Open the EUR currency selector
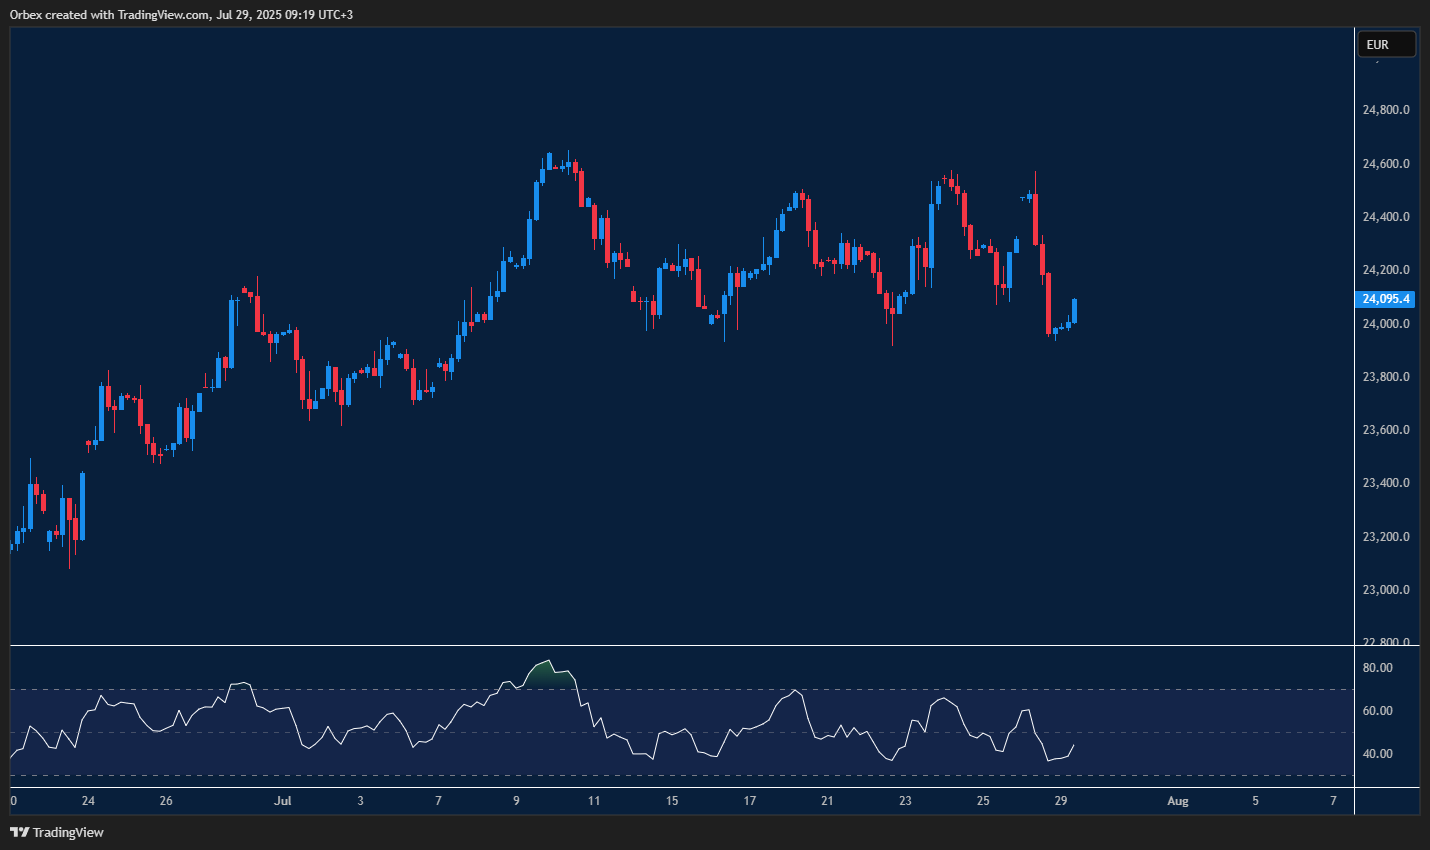 point(1385,45)
